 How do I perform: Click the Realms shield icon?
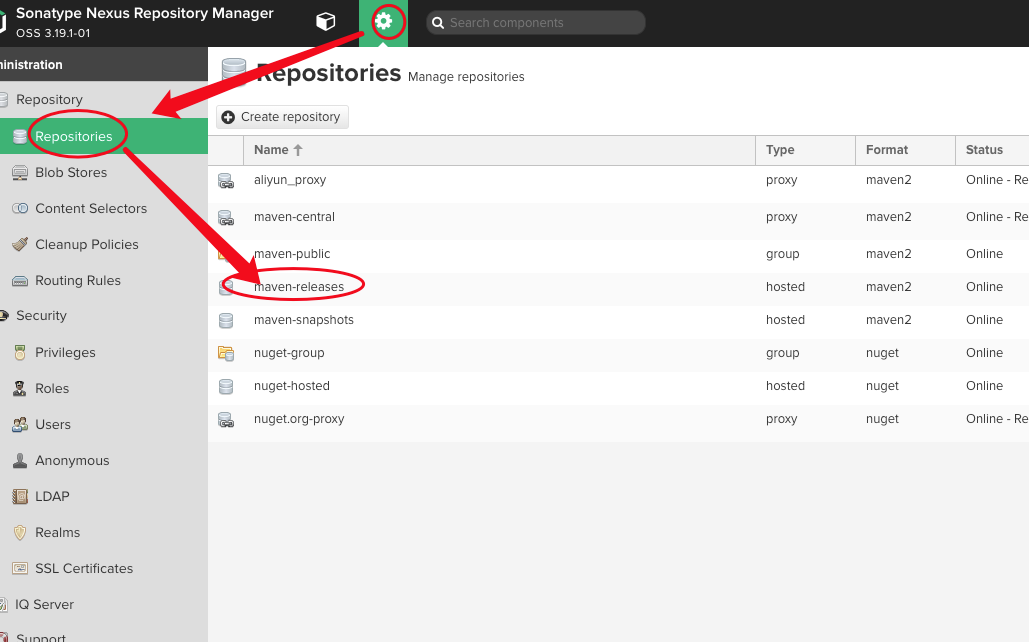click(x=20, y=532)
